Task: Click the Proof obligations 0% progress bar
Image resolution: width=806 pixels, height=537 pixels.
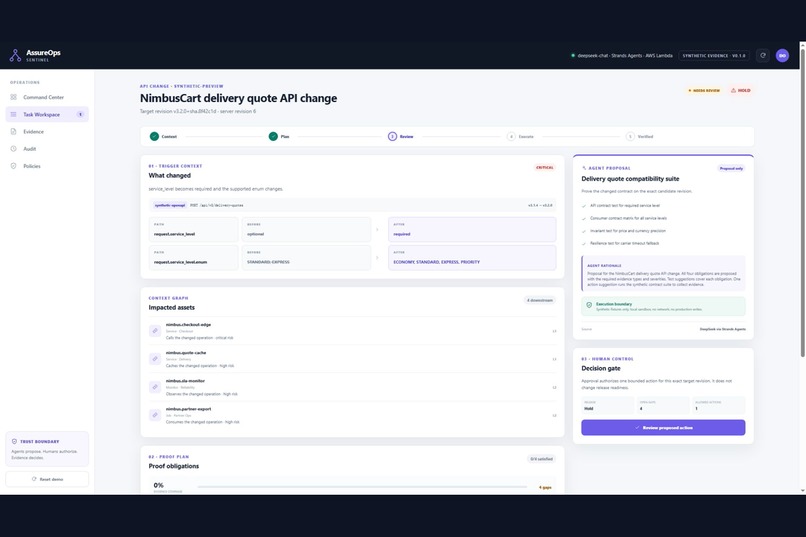Action: pos(362,487)
